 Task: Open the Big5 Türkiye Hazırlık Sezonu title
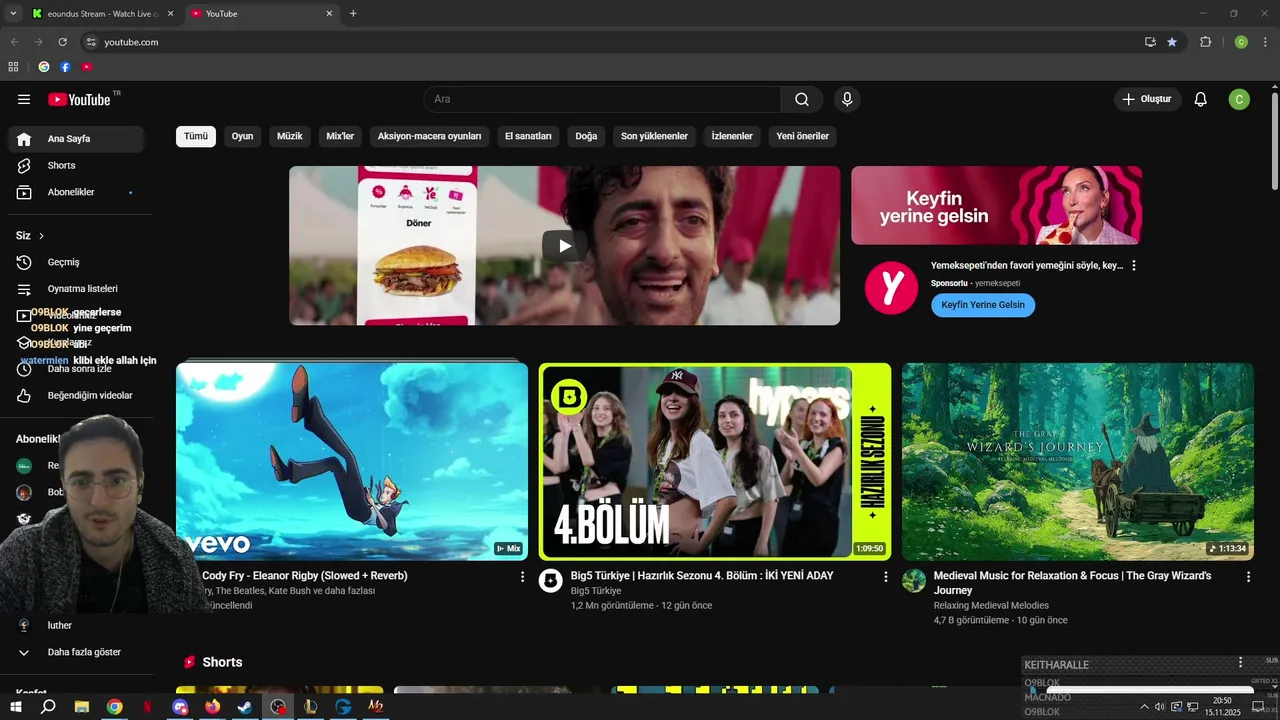tap(702, 576)
